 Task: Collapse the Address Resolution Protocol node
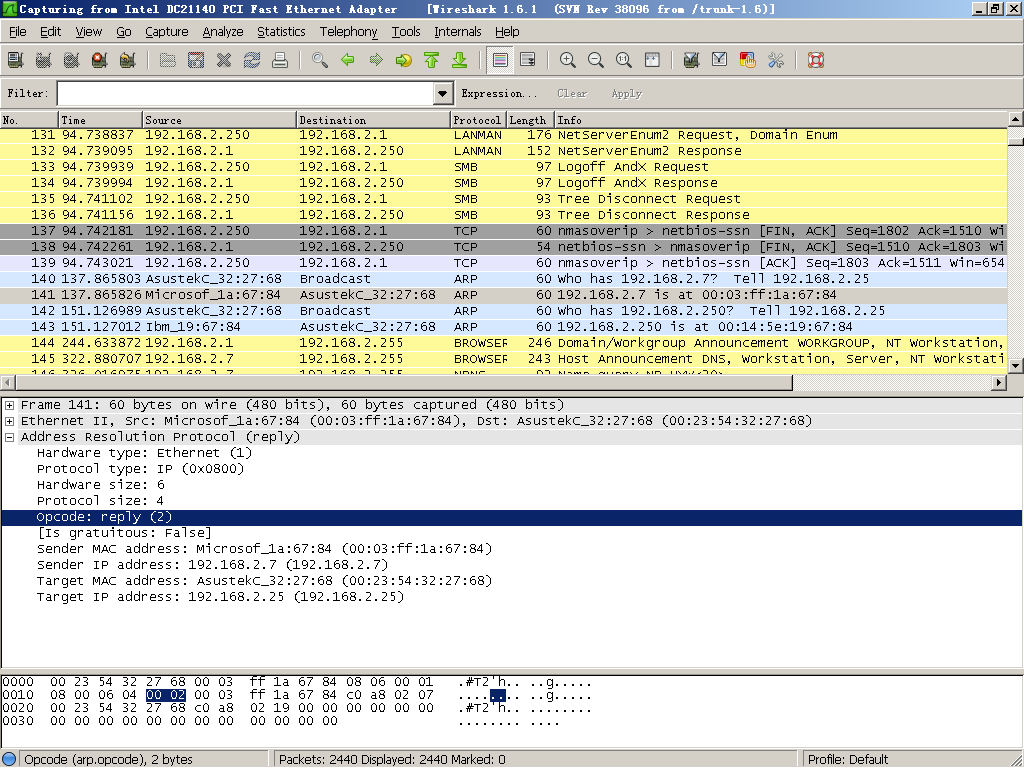click(x=10, y=437)
